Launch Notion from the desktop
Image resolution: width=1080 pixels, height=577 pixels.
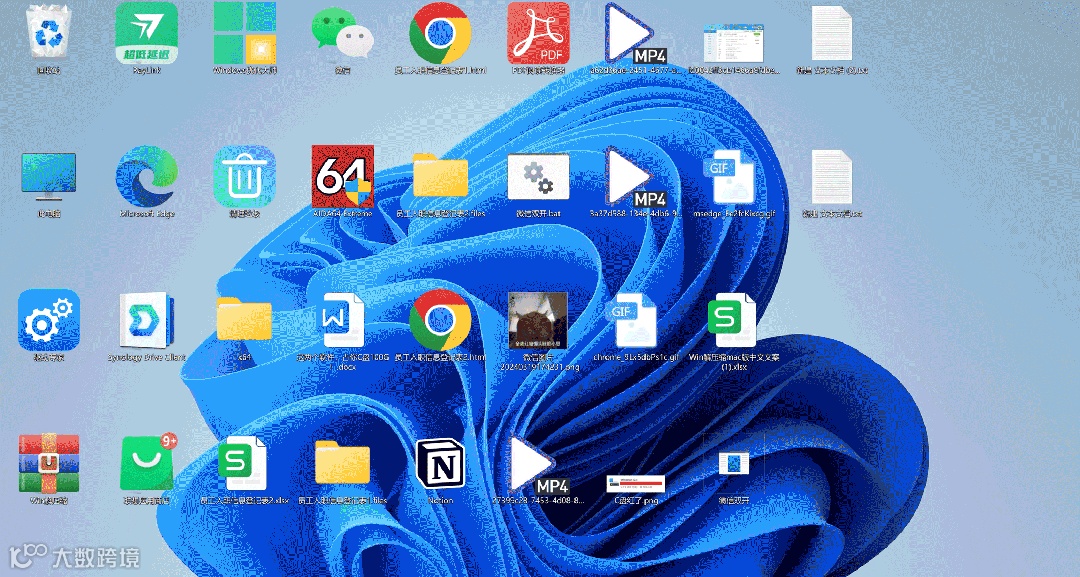[440, 463]
